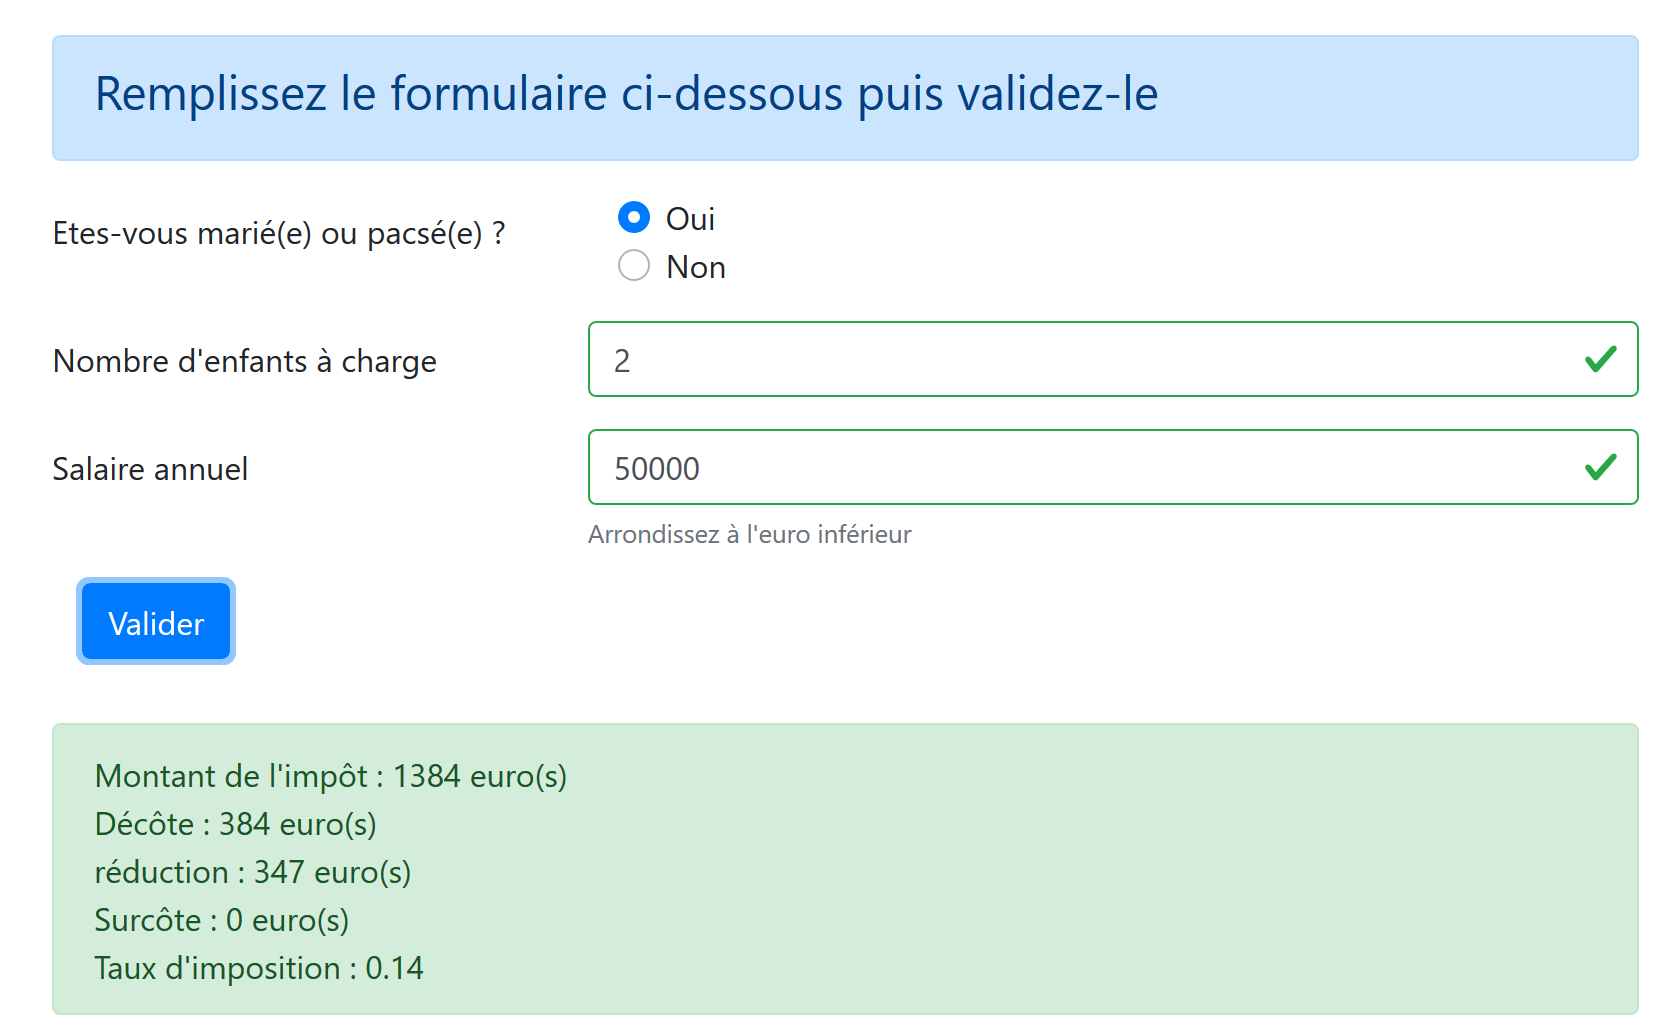
Task: Click the "Non" option label text
Action: (x=696, y=267)
